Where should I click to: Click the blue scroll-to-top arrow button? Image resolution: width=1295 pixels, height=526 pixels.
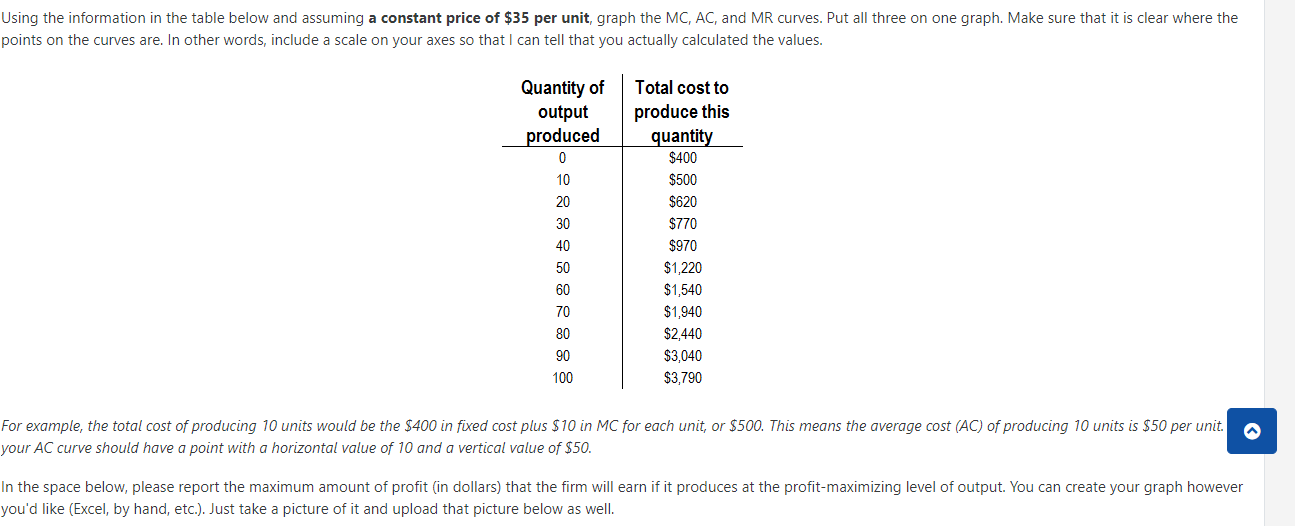1253,431
